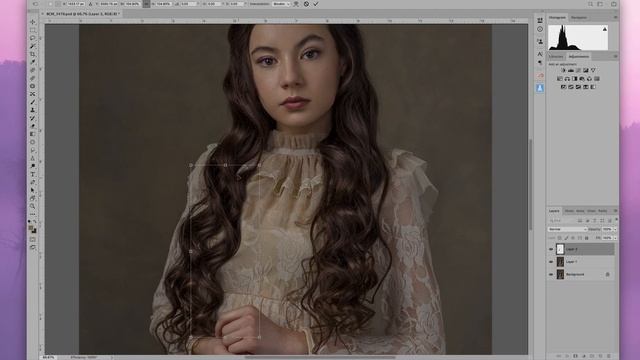Select the Zoom tool in toolbar

coord(33,206)
